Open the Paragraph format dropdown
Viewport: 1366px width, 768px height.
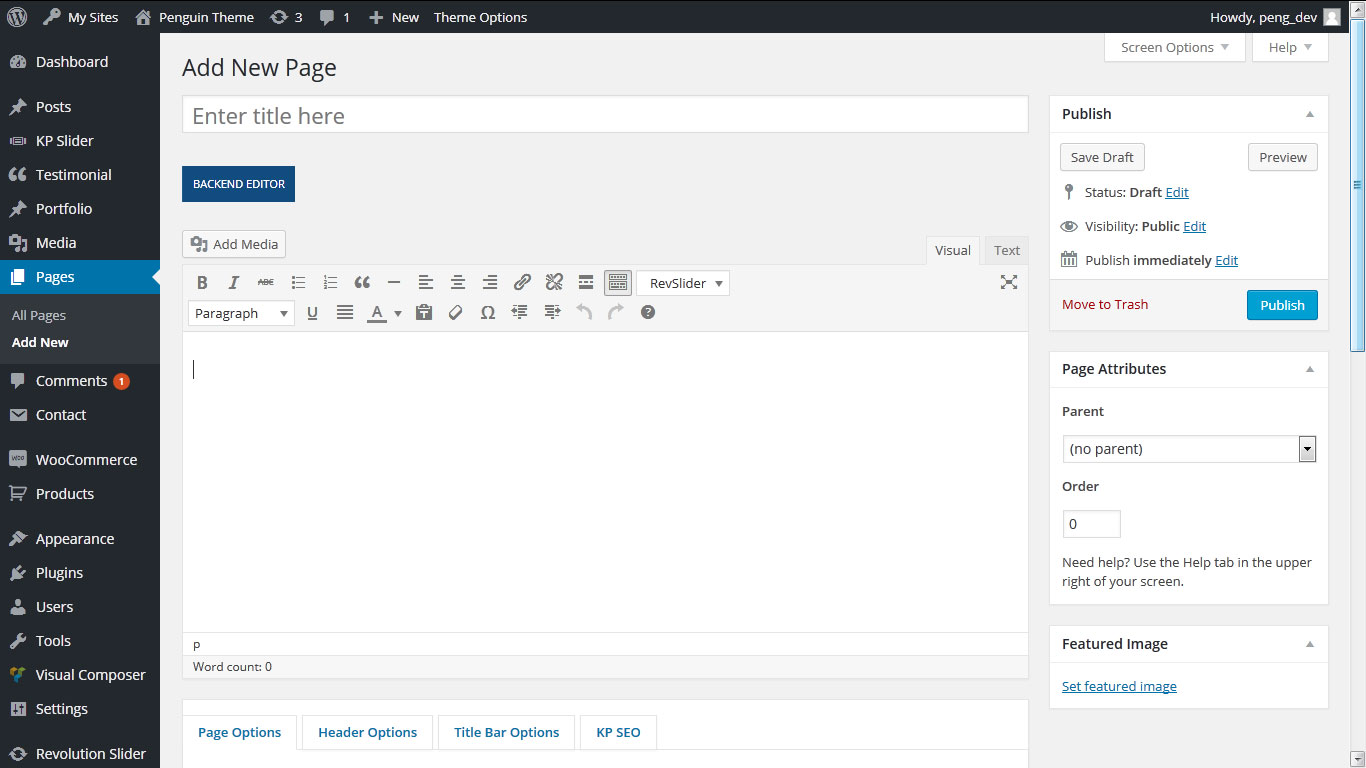(241, 314)
